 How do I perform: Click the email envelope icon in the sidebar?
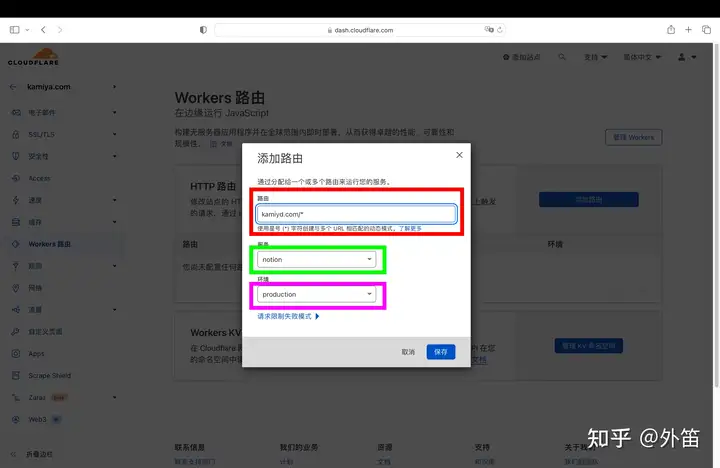[16, 113]
